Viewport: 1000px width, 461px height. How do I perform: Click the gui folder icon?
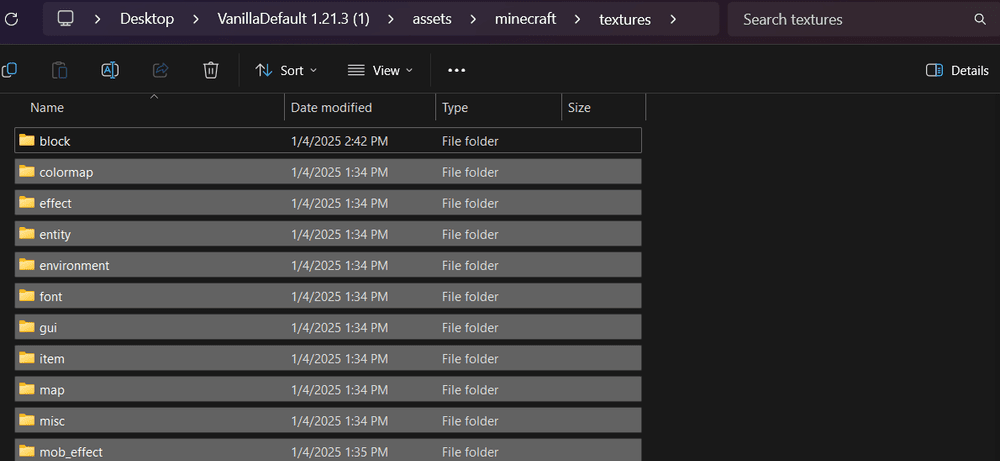(27, 327)
